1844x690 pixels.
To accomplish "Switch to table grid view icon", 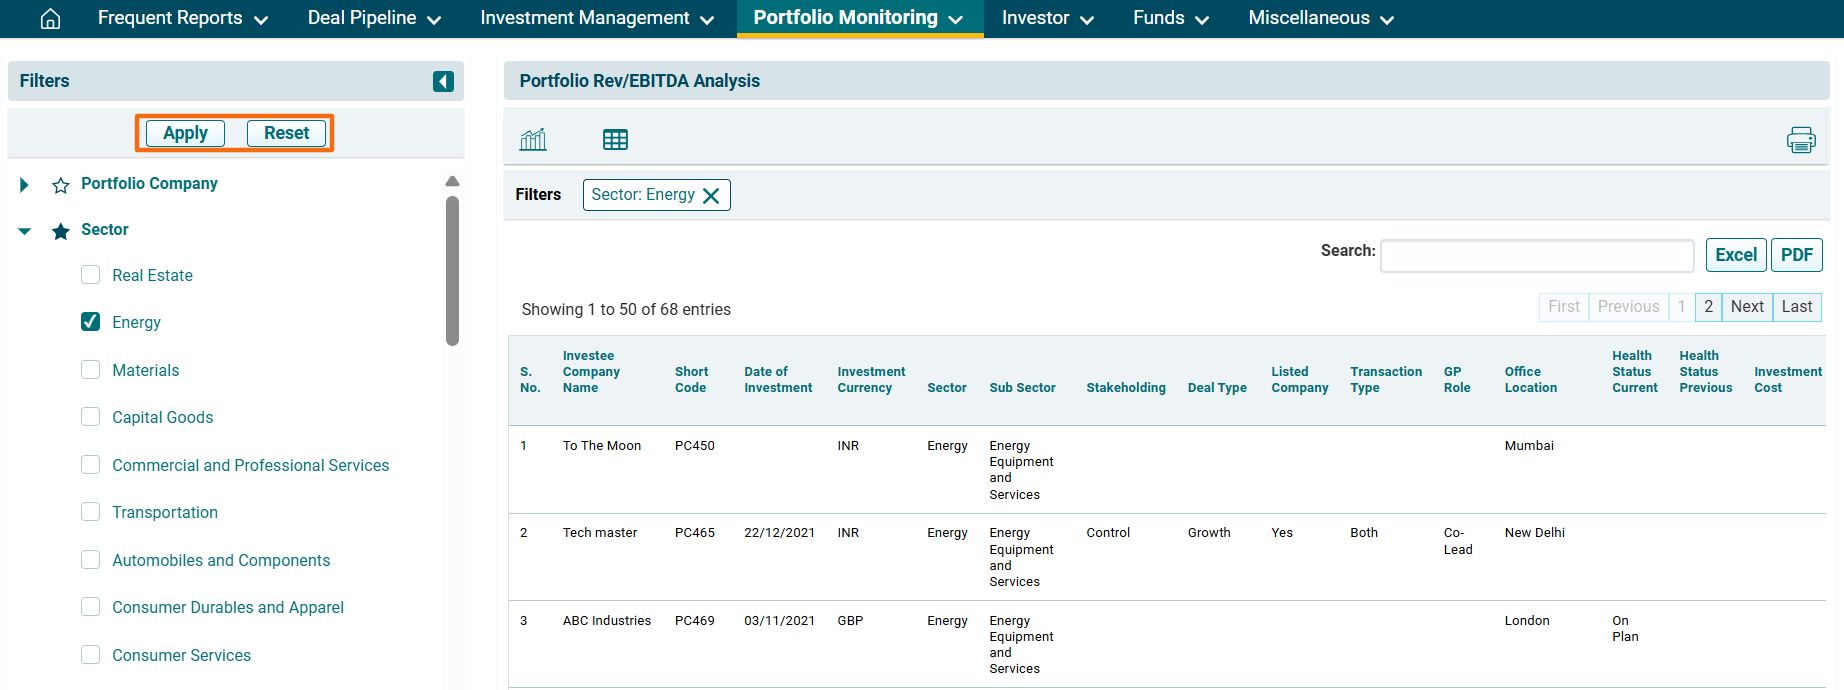I will [615, 140].
